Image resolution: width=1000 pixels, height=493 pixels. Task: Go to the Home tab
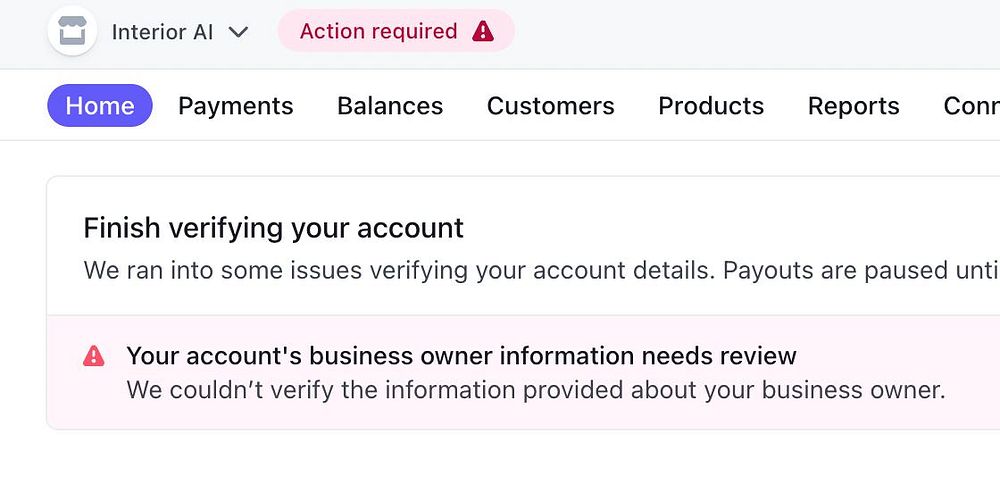pos(100,106)
